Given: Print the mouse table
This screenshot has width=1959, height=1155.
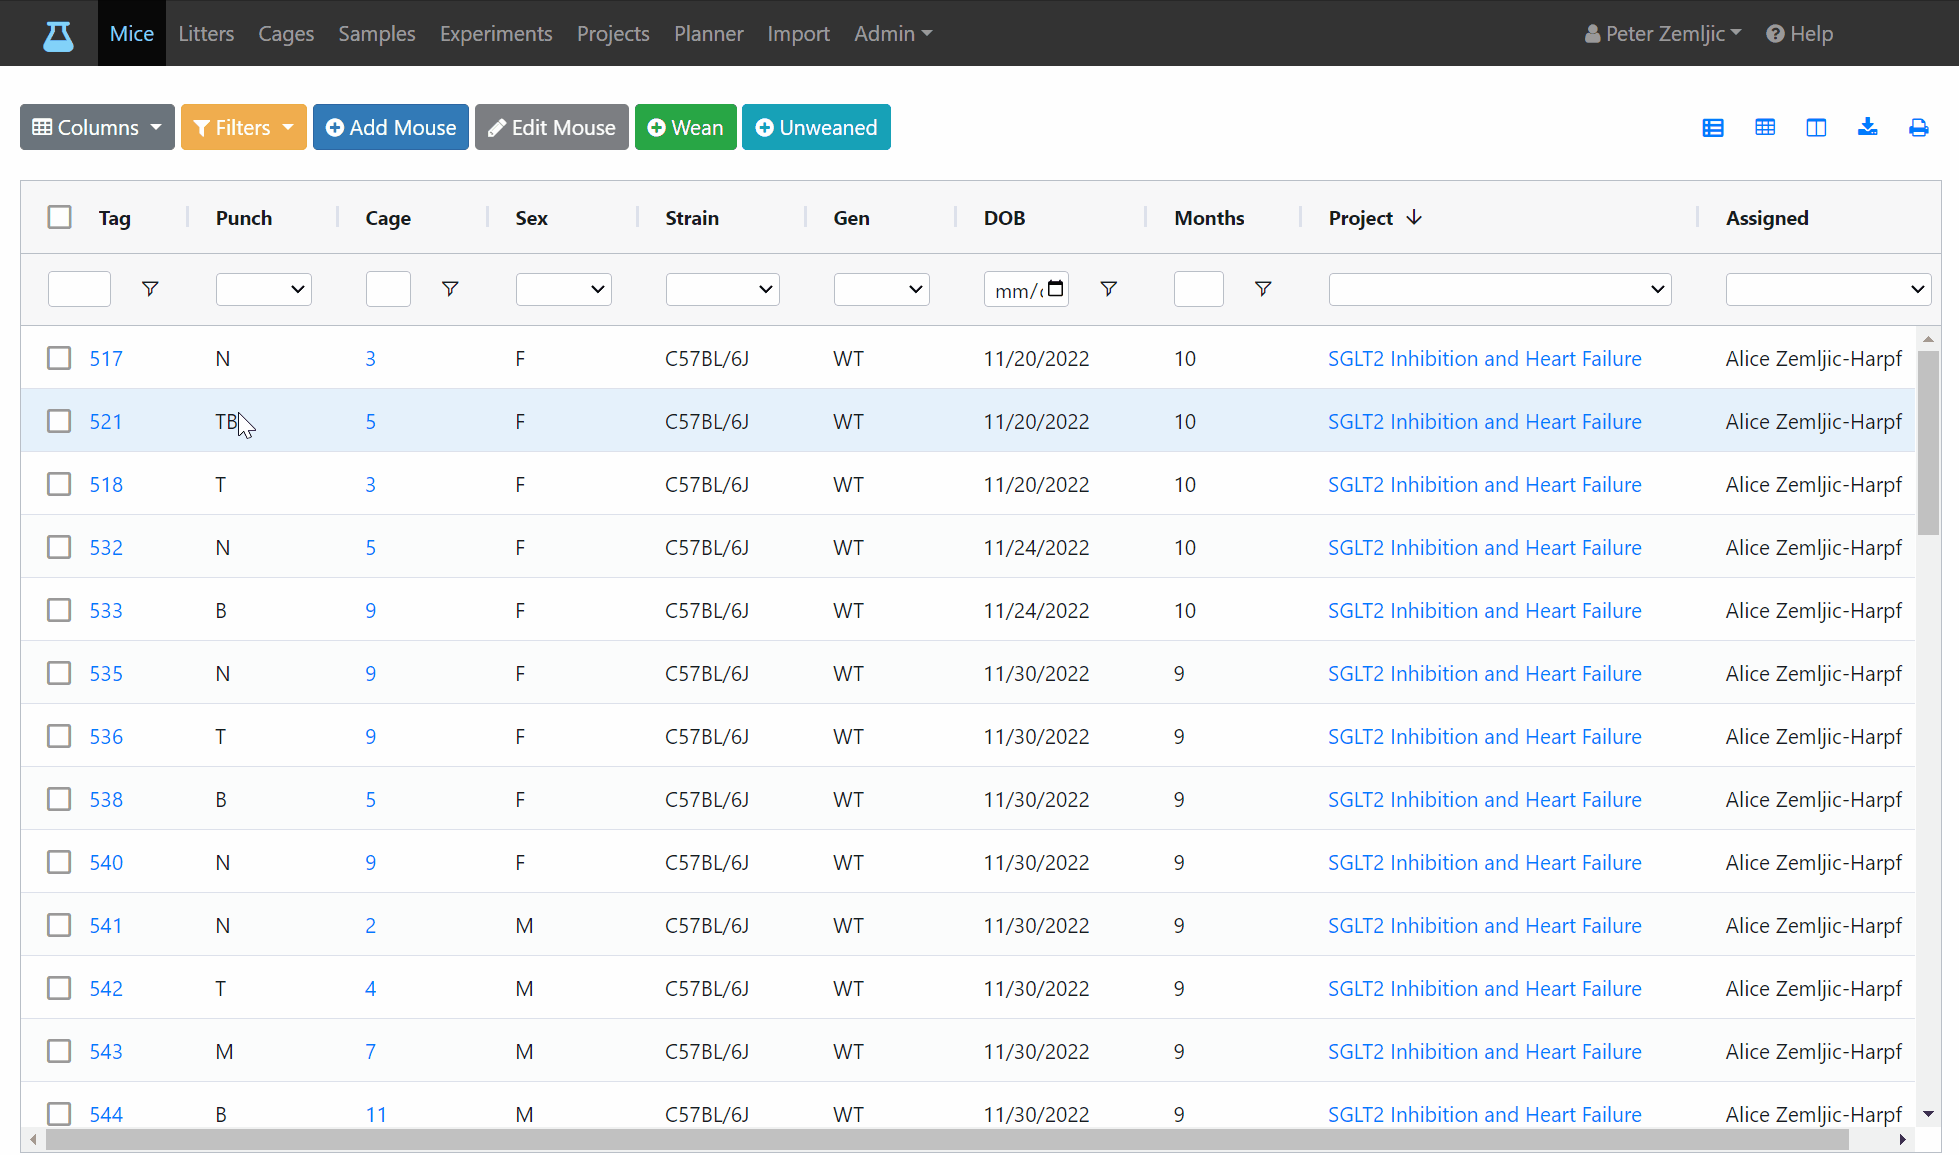Looking at the screenshot, I should pos(1918,128).
